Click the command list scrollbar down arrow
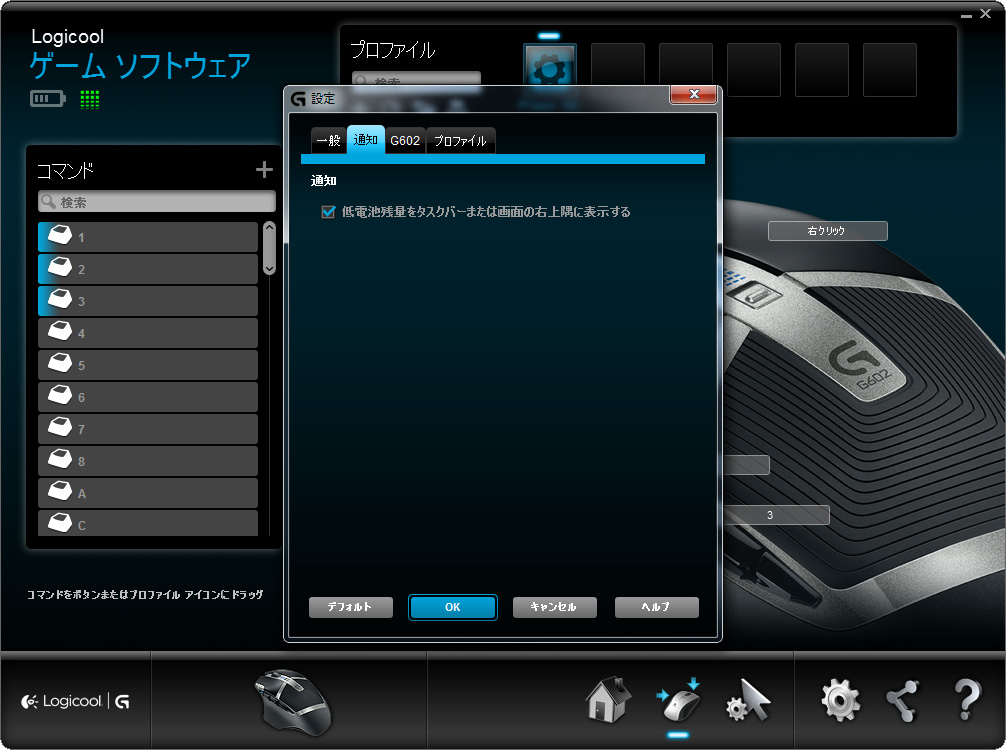The height and width of the screenshot is (750, 1006). 269,269
